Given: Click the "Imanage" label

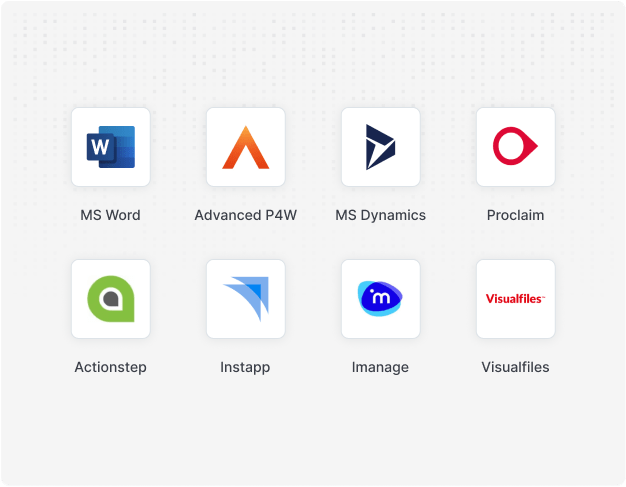Looking at the screenshot, I should 380,368.
